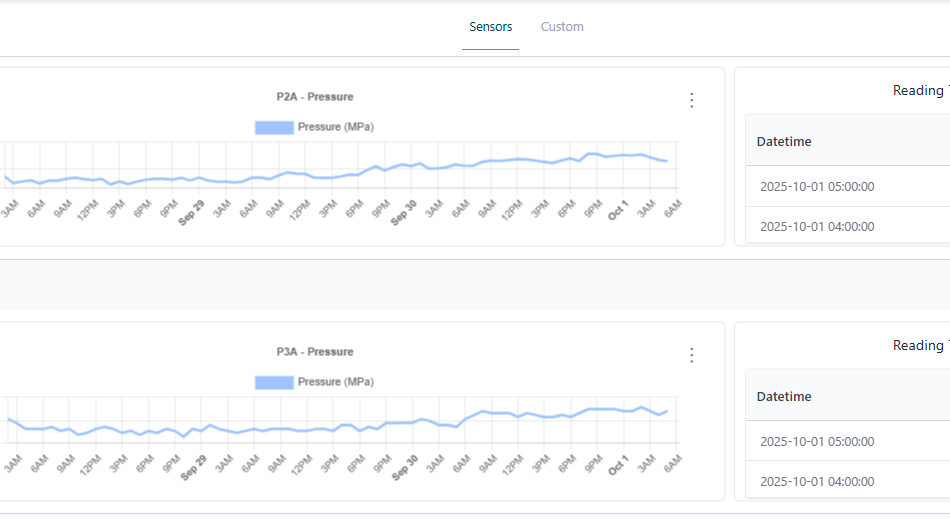Viewport: 950px width, 519px height.
Task: Select the 05:00:00 row in P2A reading table
Action: (817, 186)
